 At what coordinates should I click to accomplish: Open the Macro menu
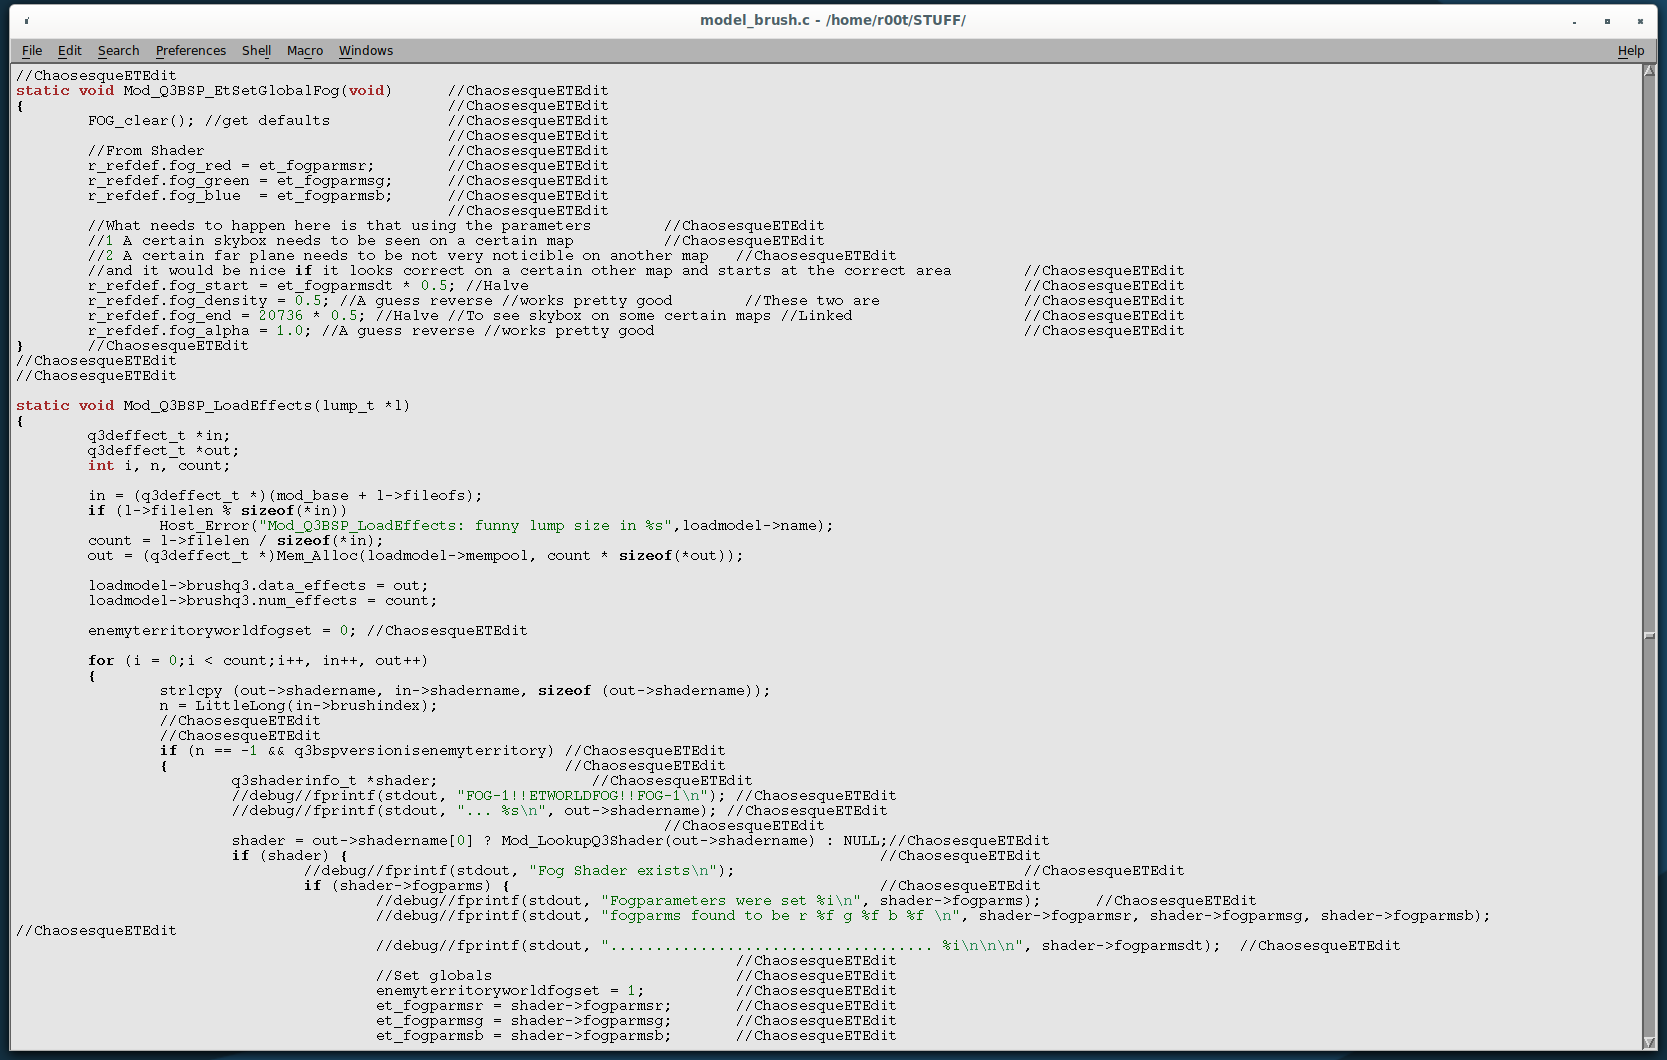point(304,51)
